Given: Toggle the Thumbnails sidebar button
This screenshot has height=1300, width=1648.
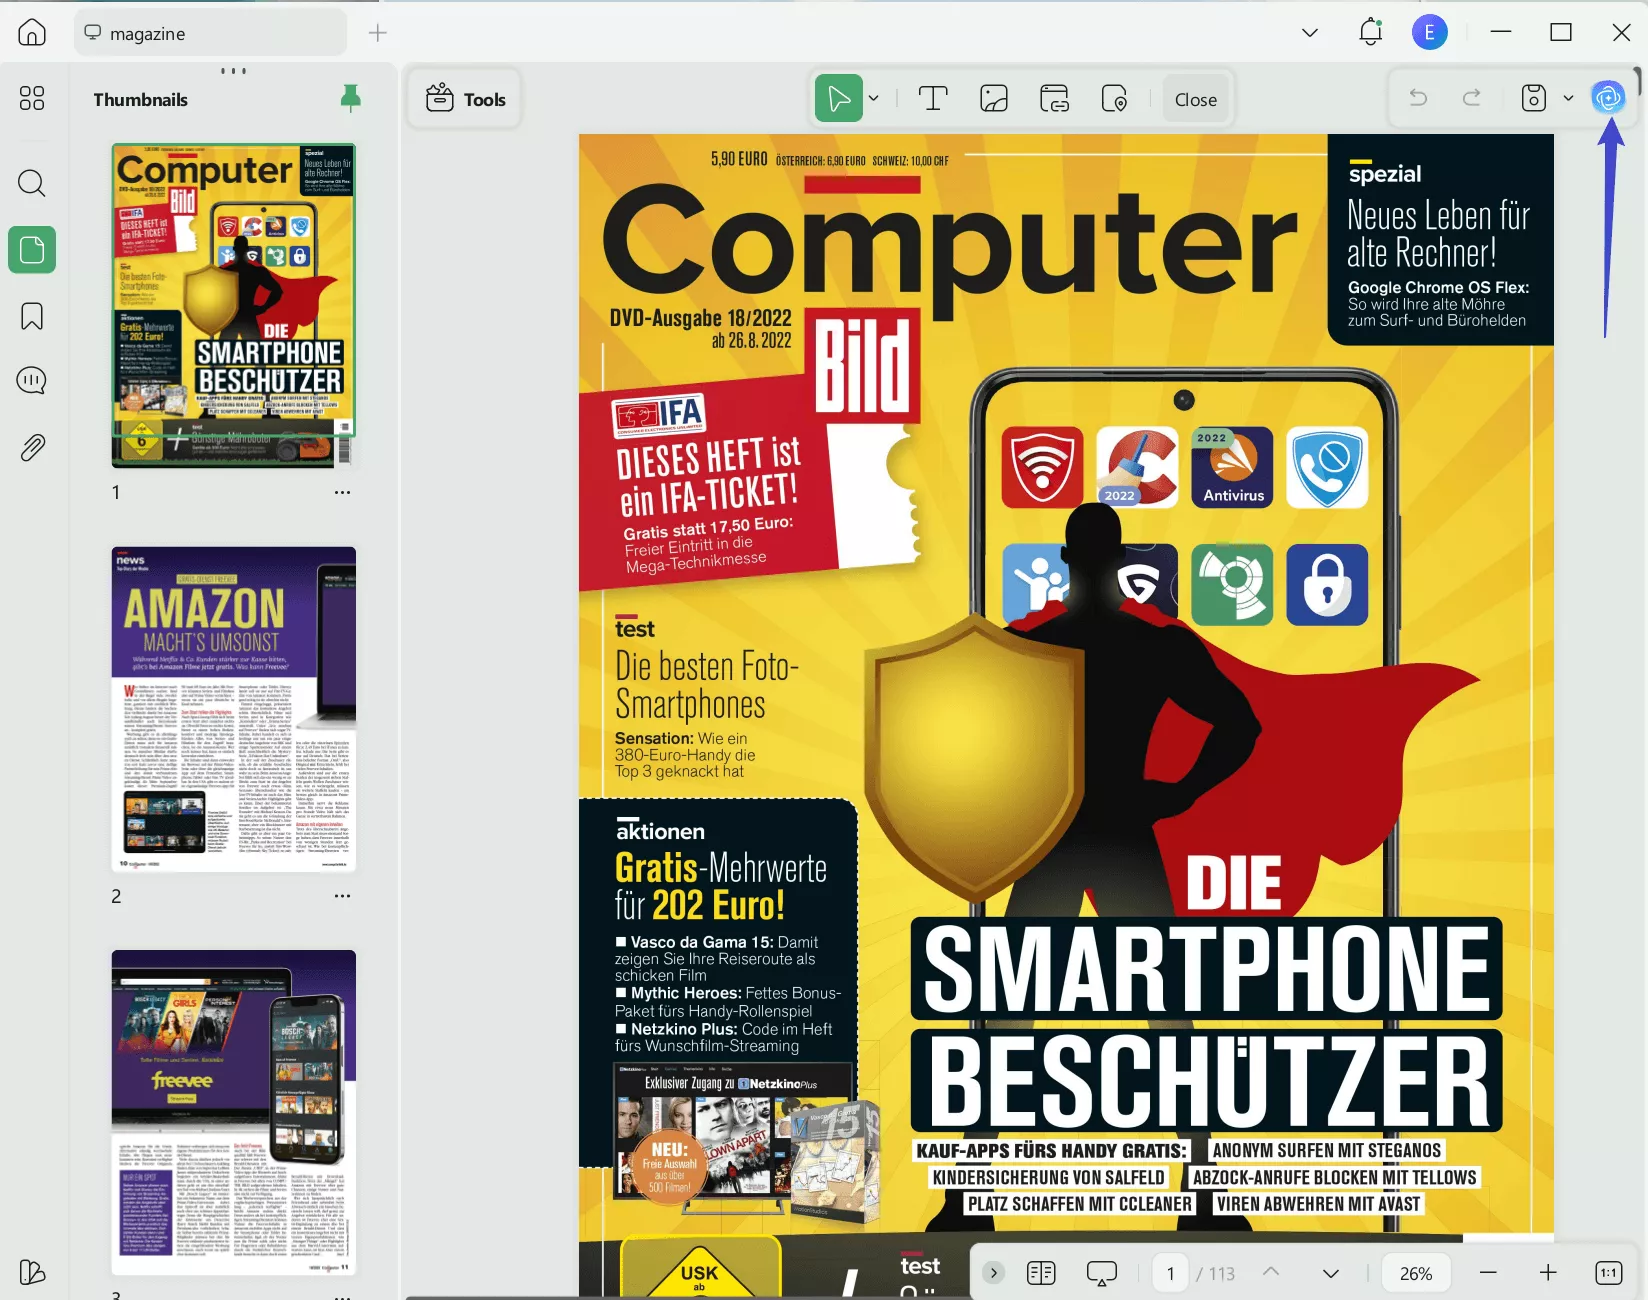Looking at the screenshot, I should [32, 250].
